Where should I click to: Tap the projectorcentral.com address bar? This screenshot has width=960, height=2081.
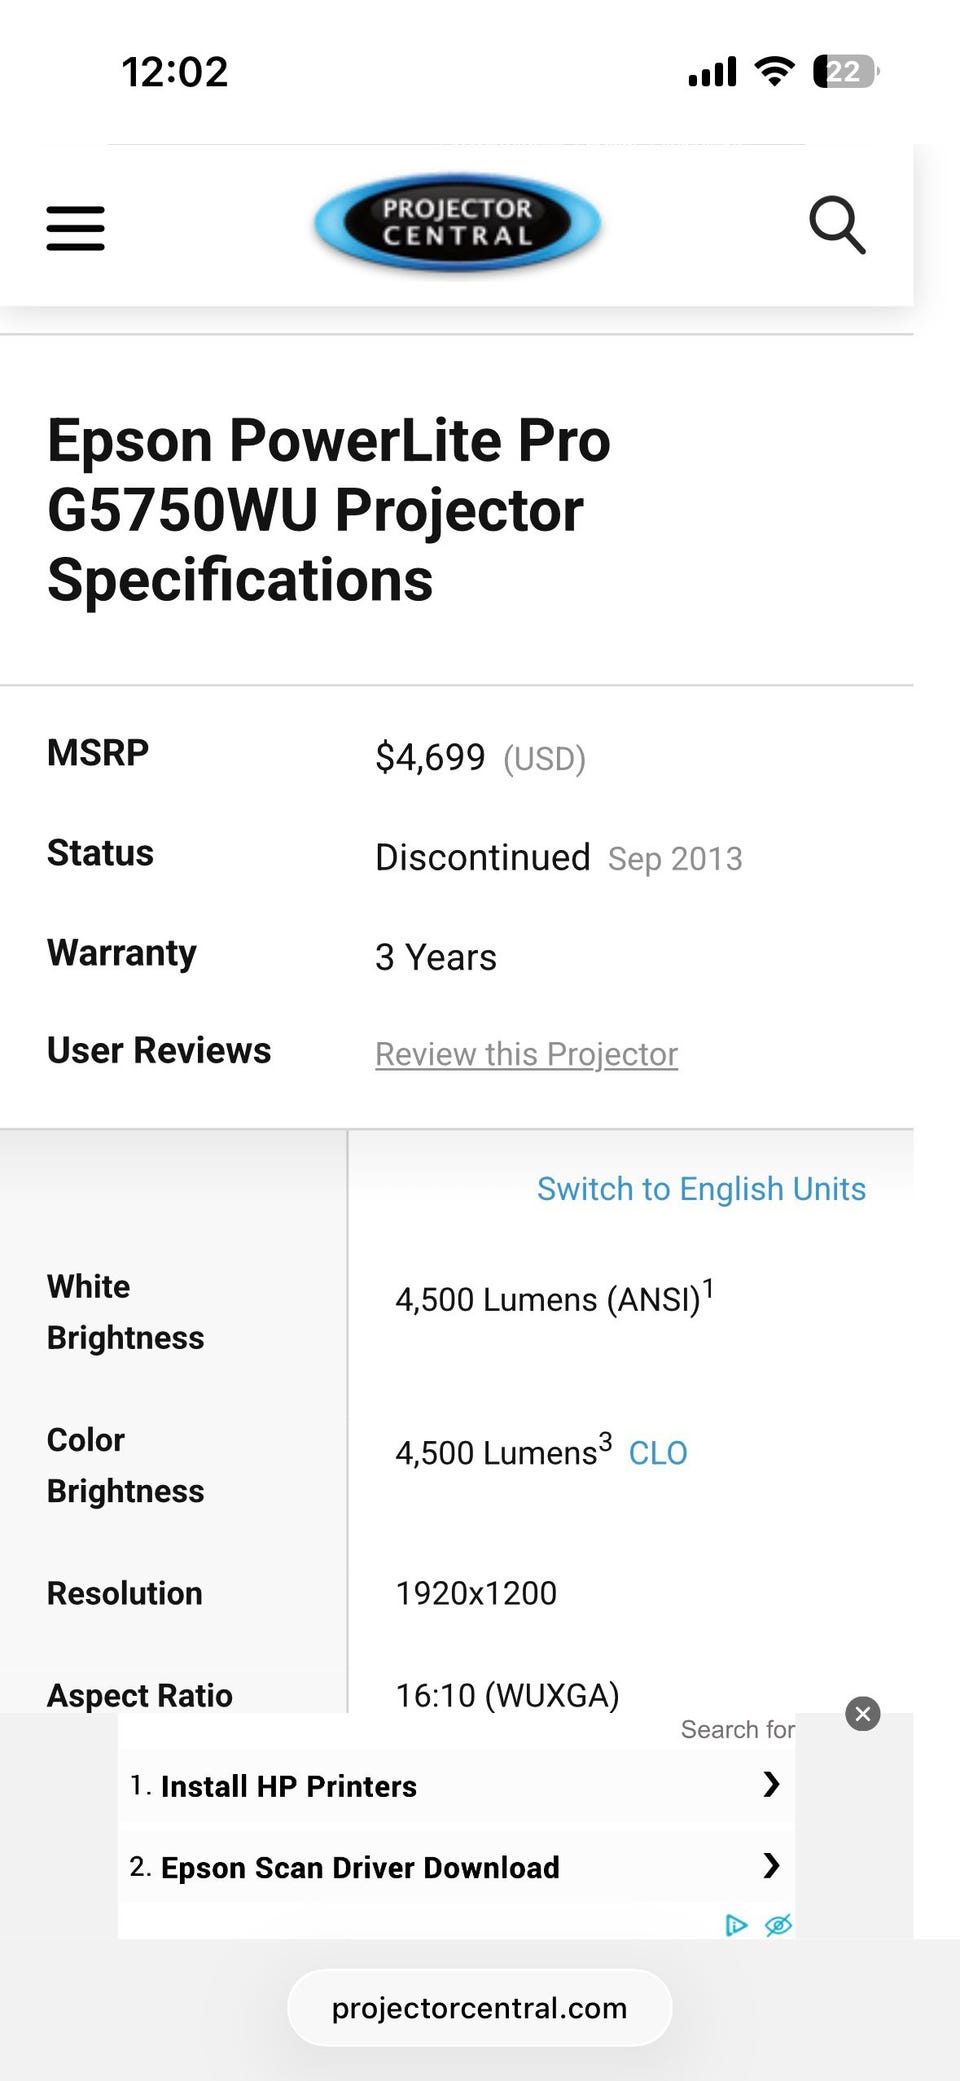[479, 2008]
